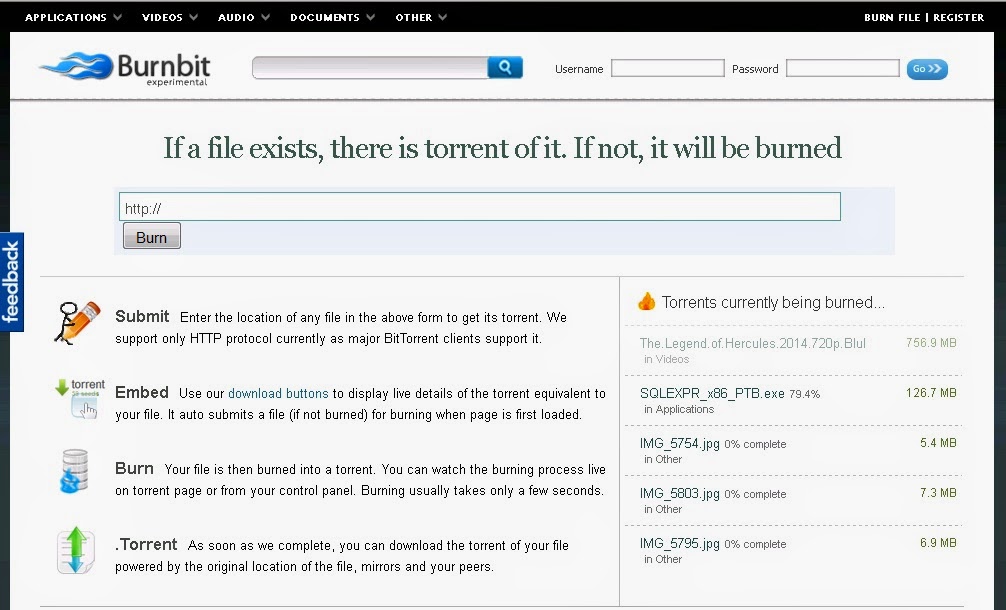Click inside the http:// URL field

[480, 206]
